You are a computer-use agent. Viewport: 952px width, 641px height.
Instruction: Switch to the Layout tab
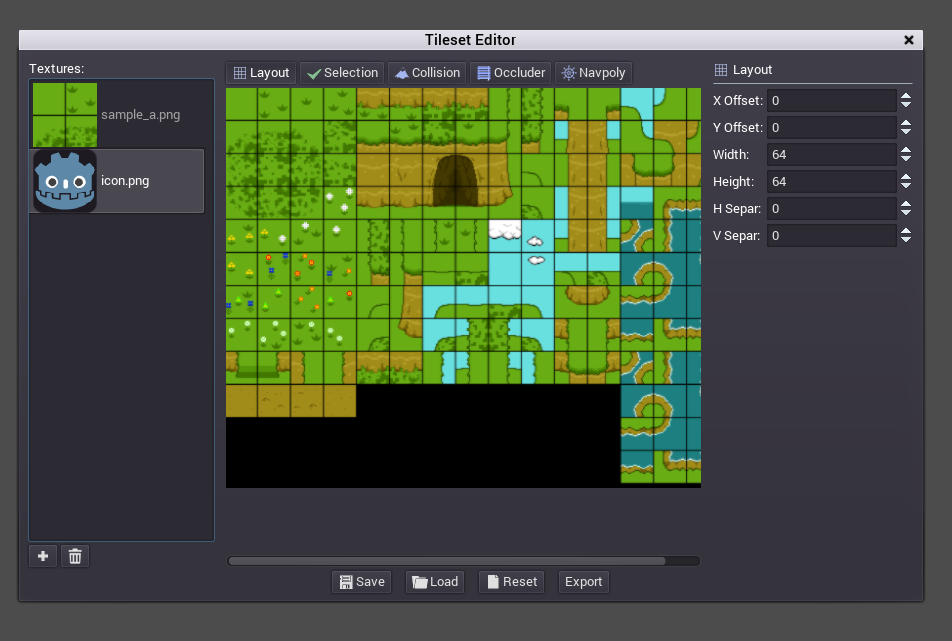(x=261, y=73)
